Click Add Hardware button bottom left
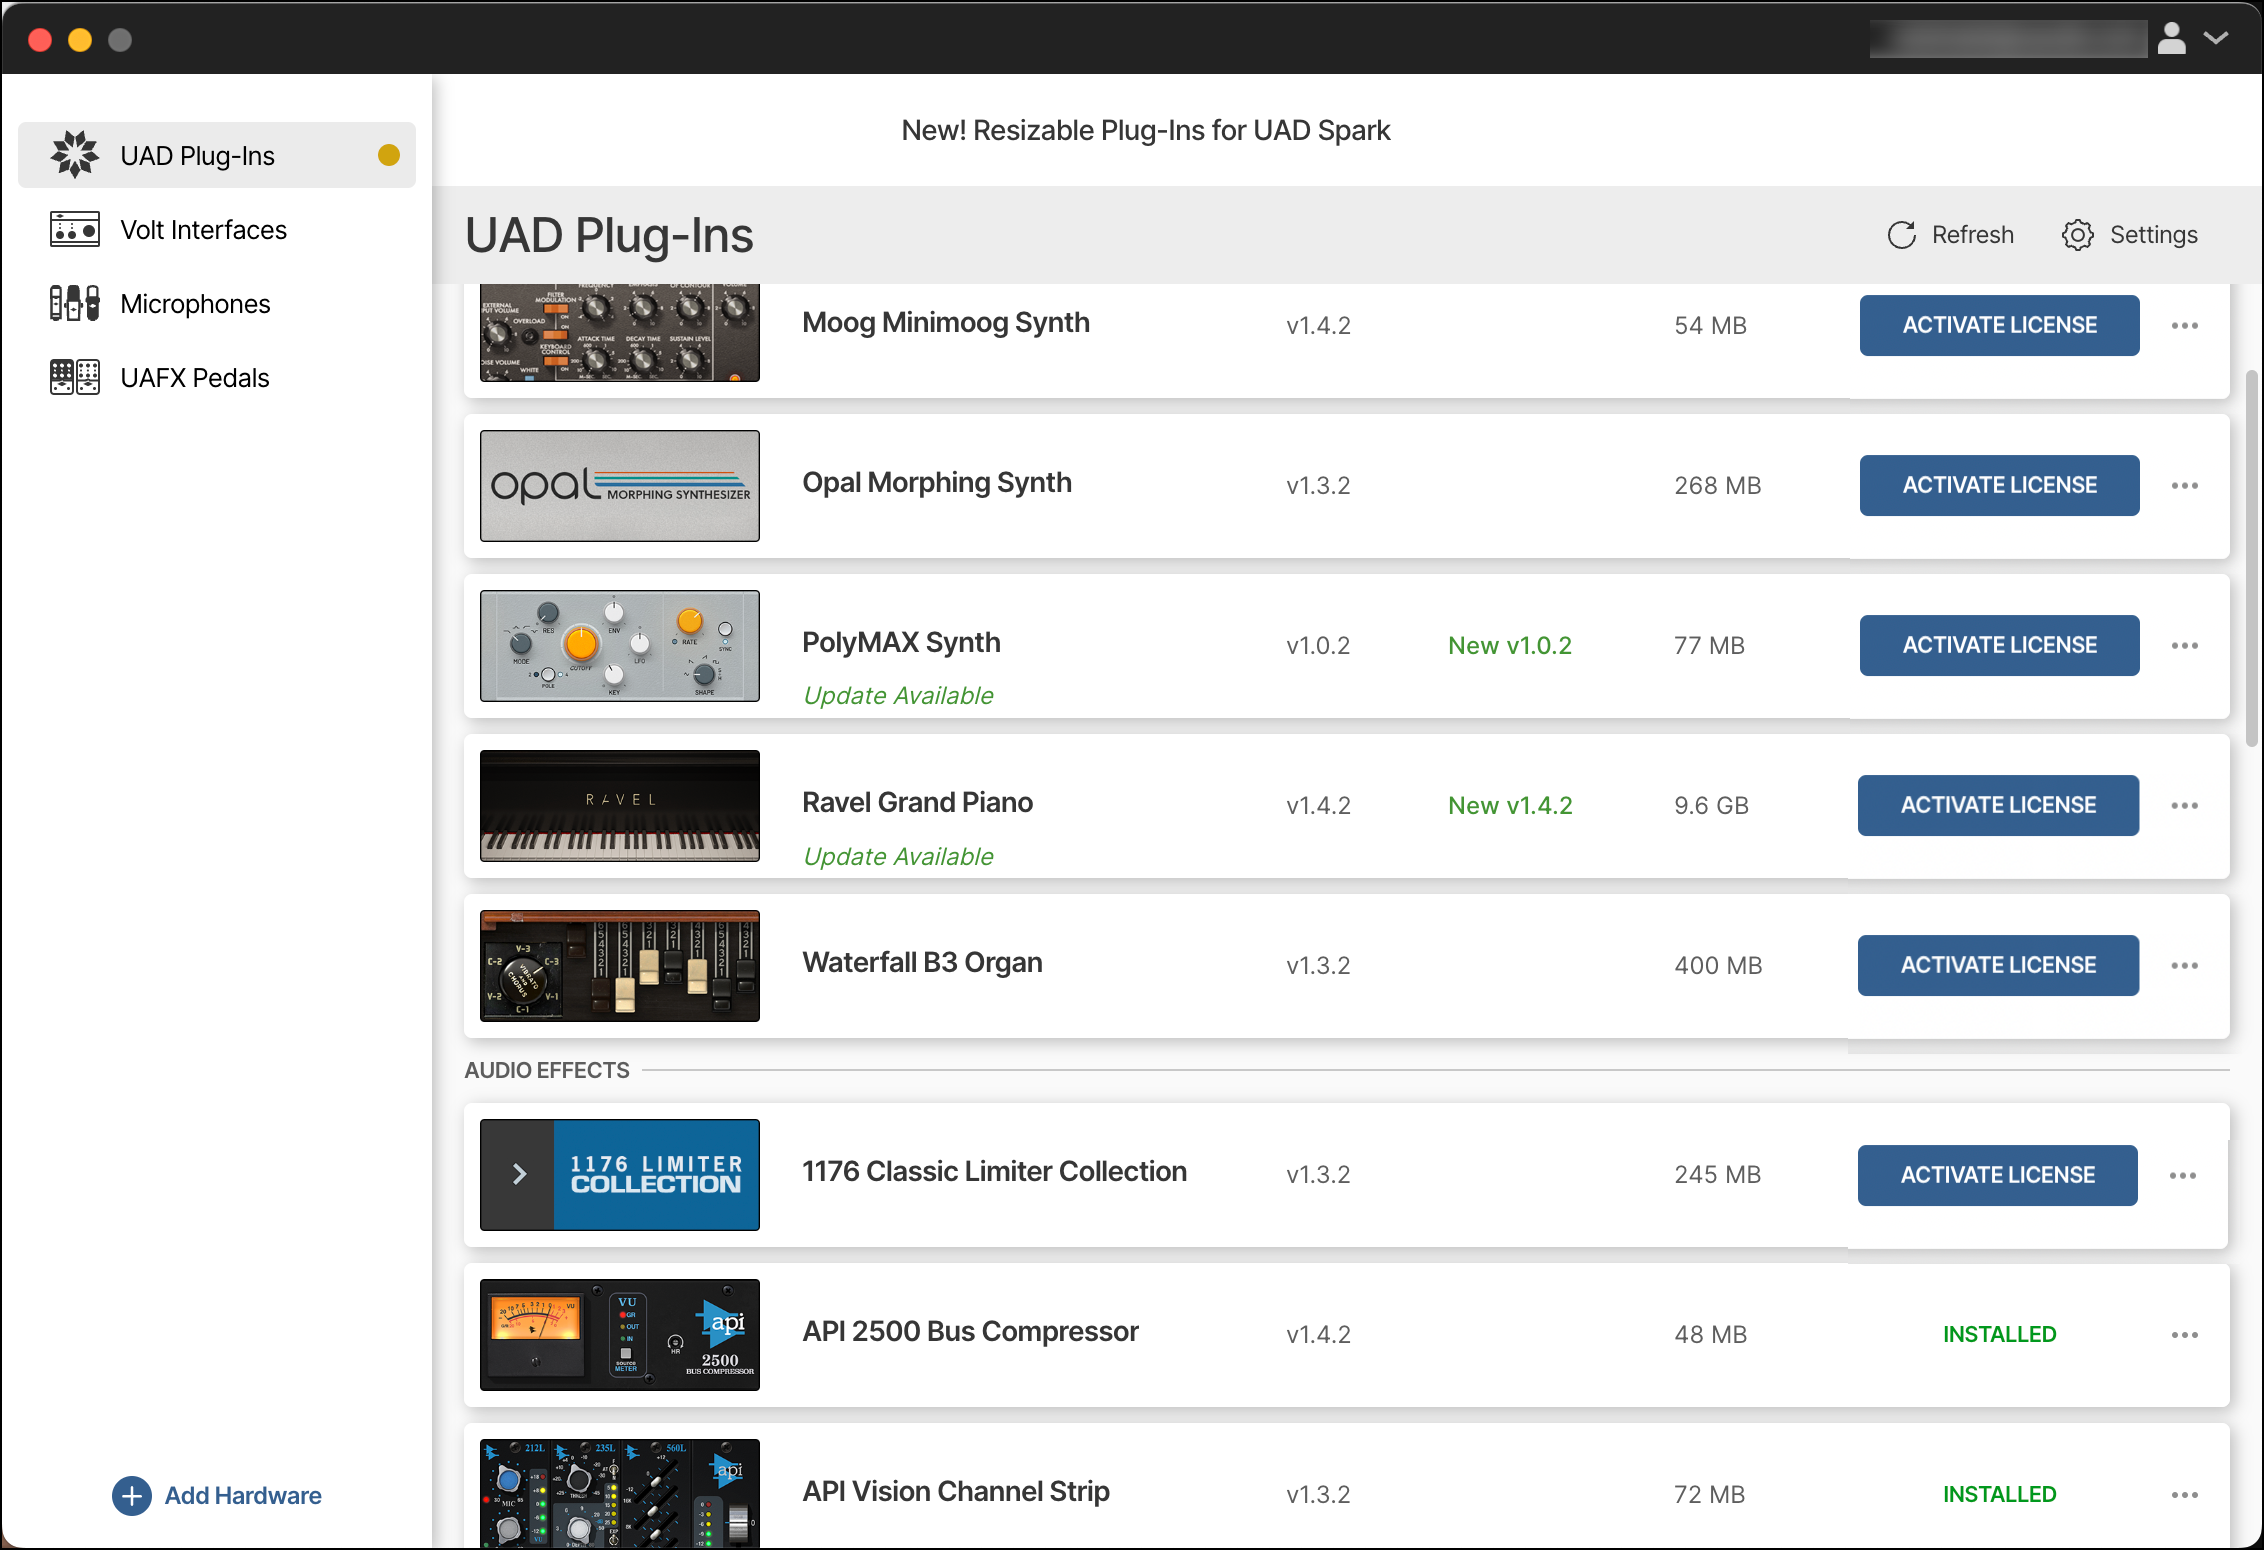 tap(218, 1495)
